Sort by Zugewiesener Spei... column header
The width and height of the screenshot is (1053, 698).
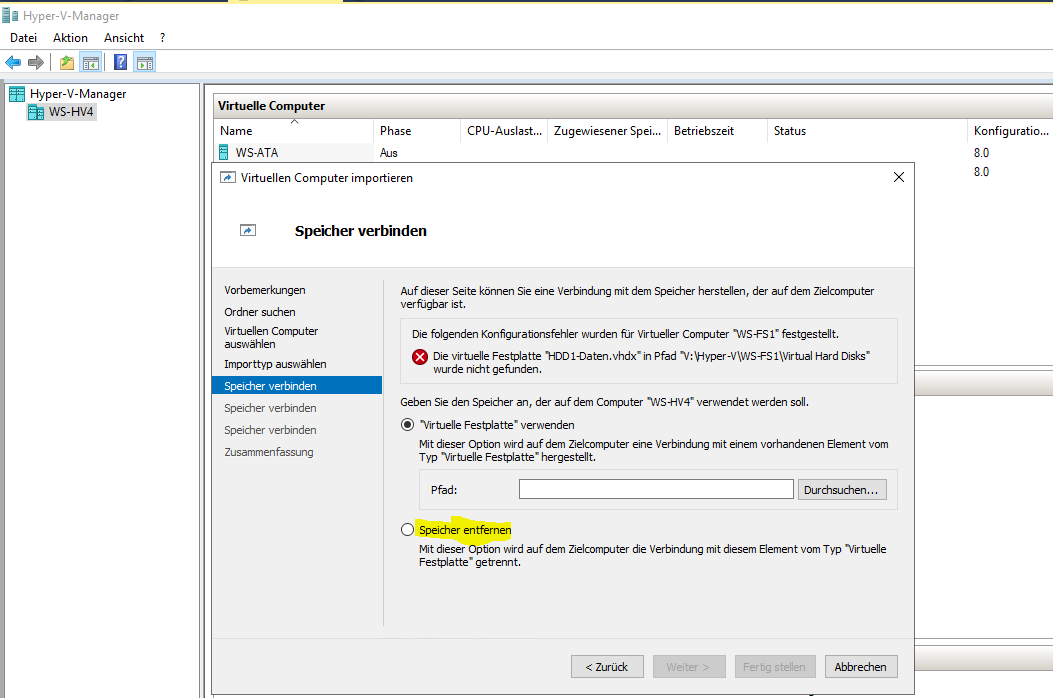click(x=608, y=130)
